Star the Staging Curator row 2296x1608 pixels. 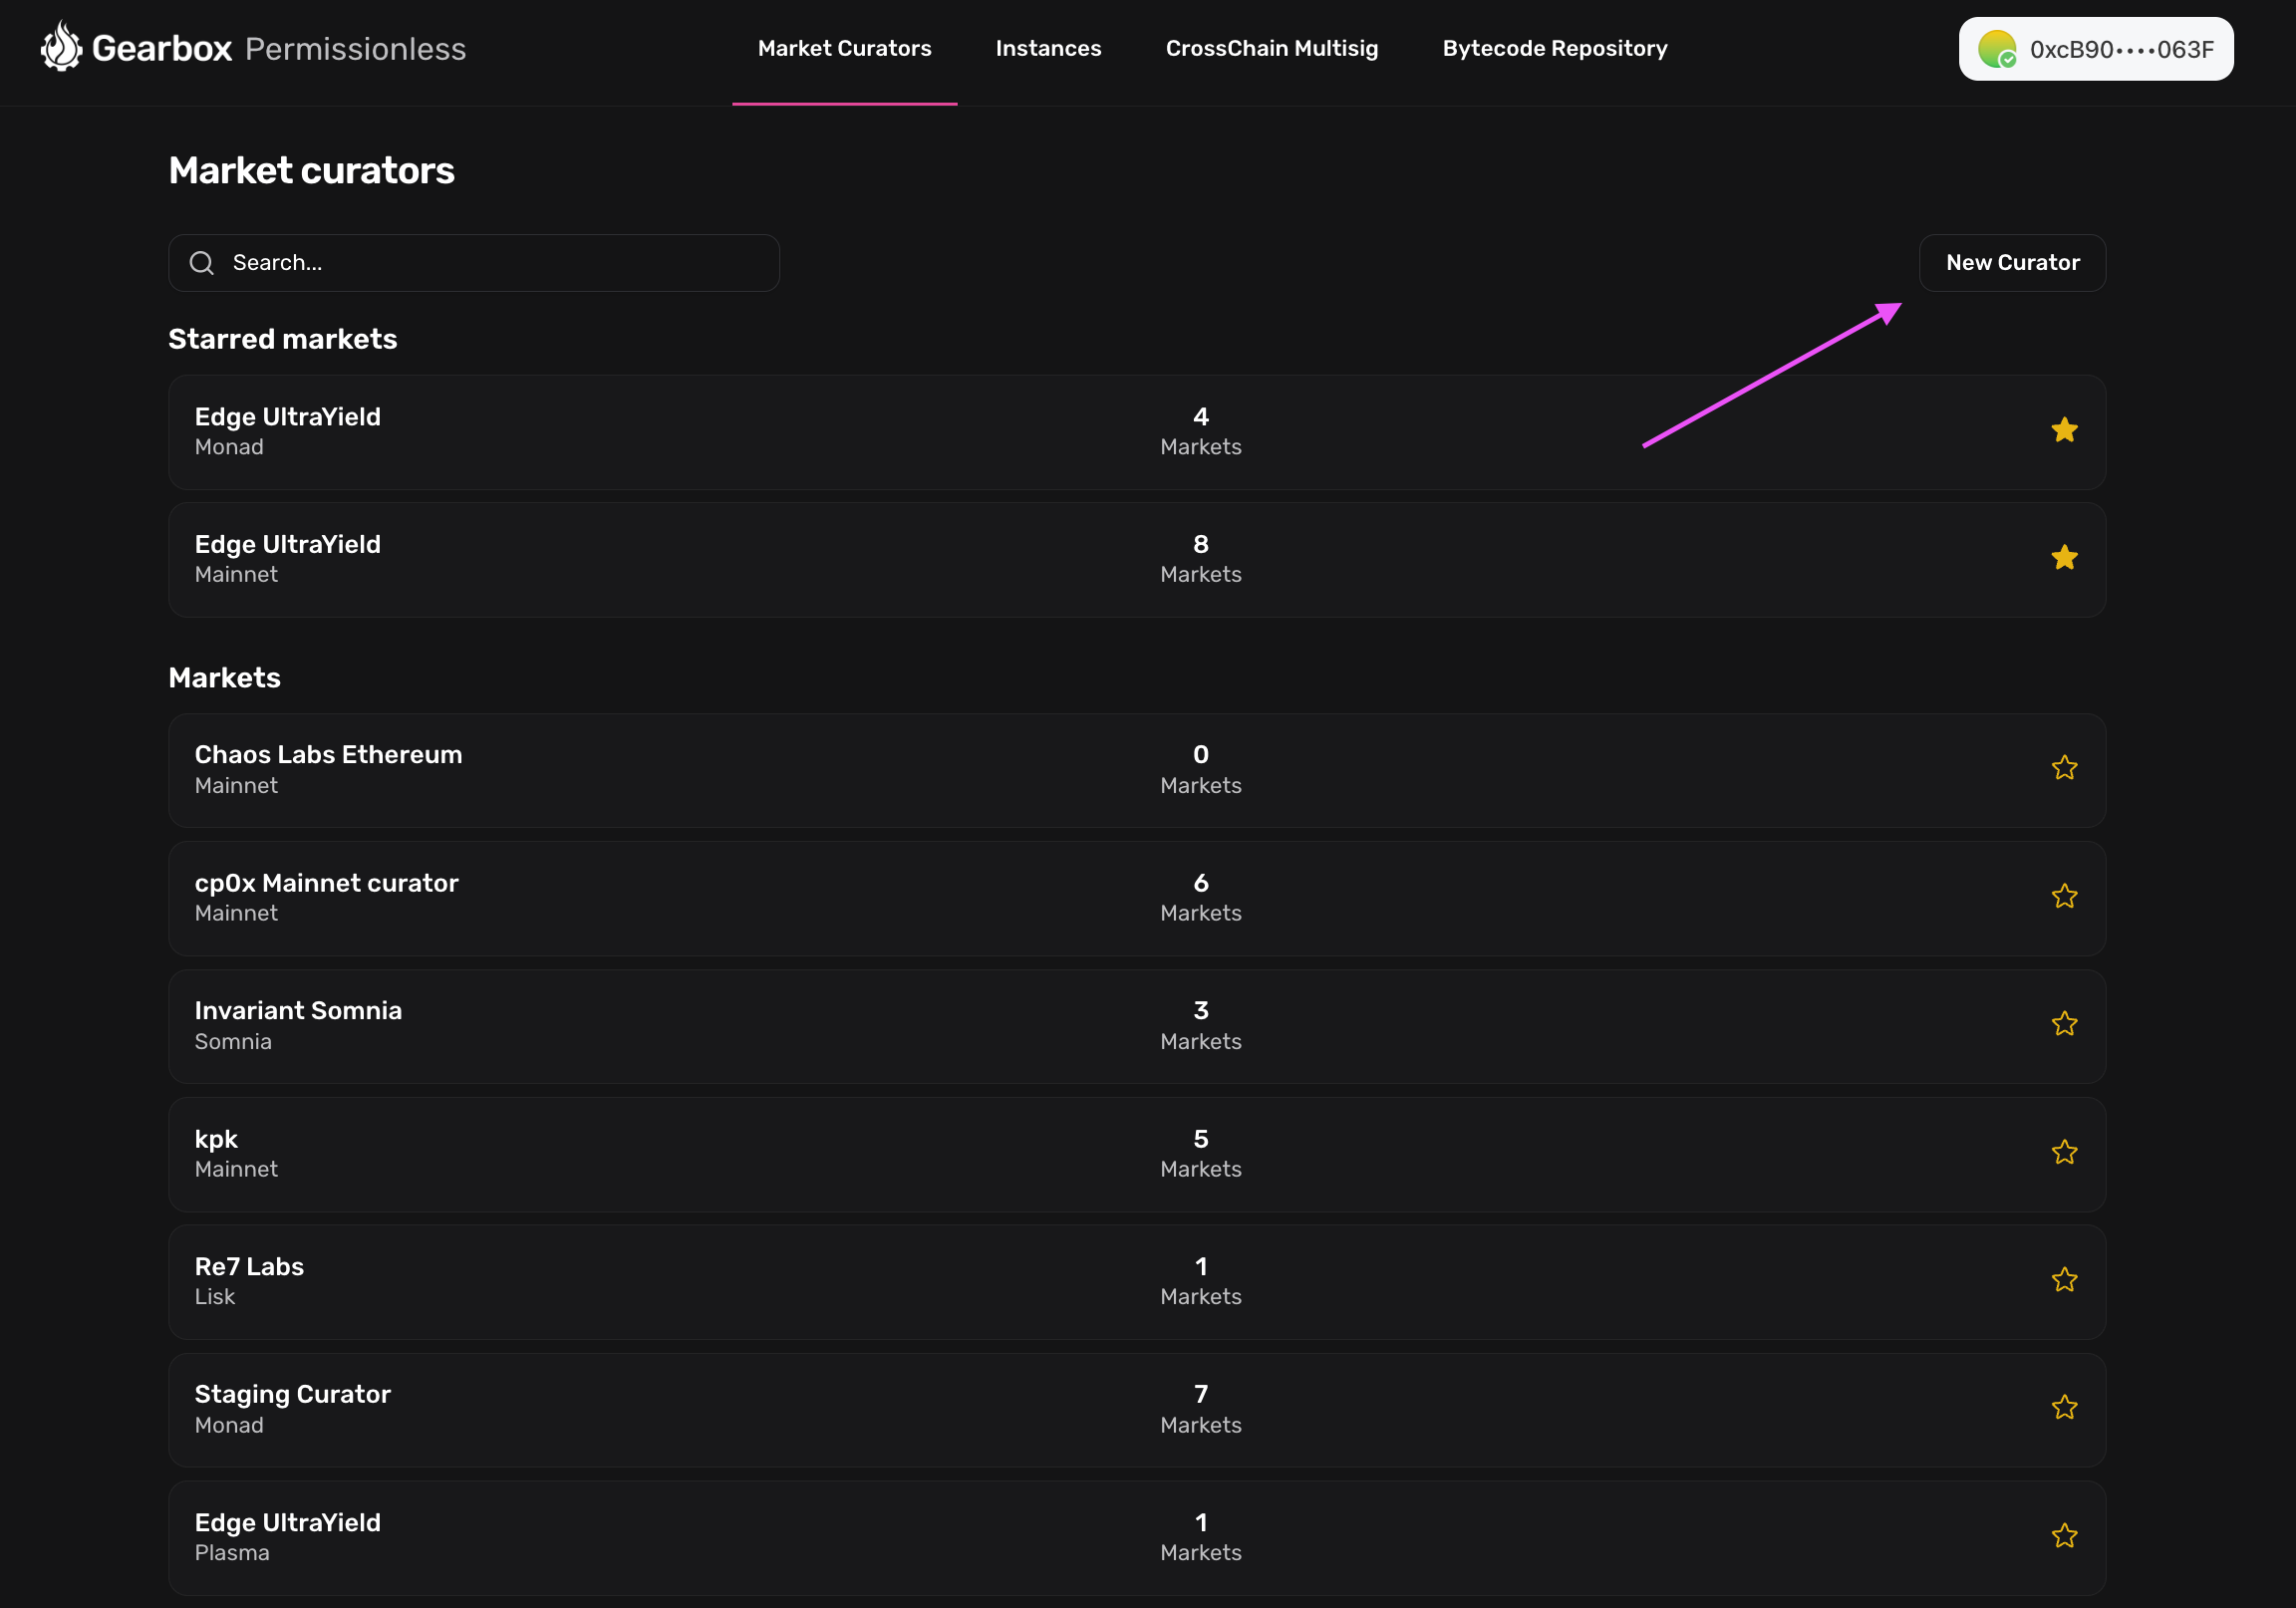click(2064, 1408)
